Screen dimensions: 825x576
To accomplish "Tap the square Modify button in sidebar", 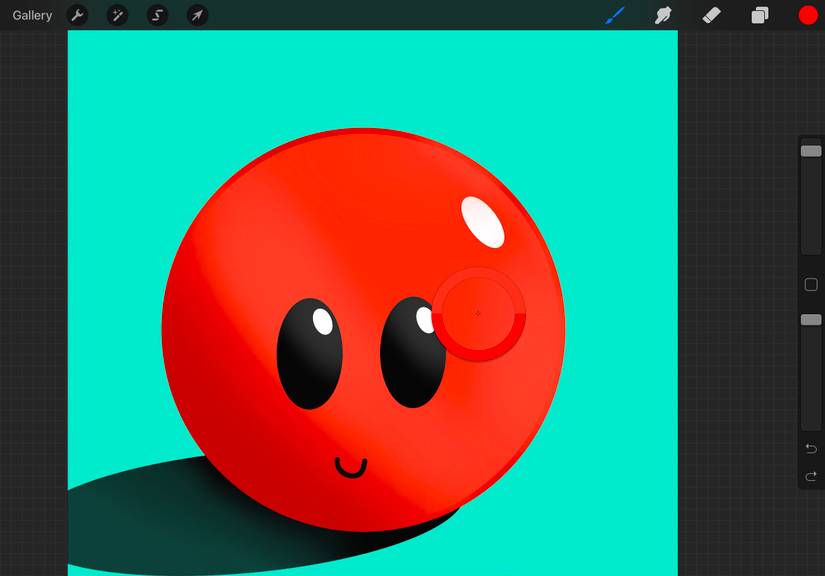I will 811,285.
